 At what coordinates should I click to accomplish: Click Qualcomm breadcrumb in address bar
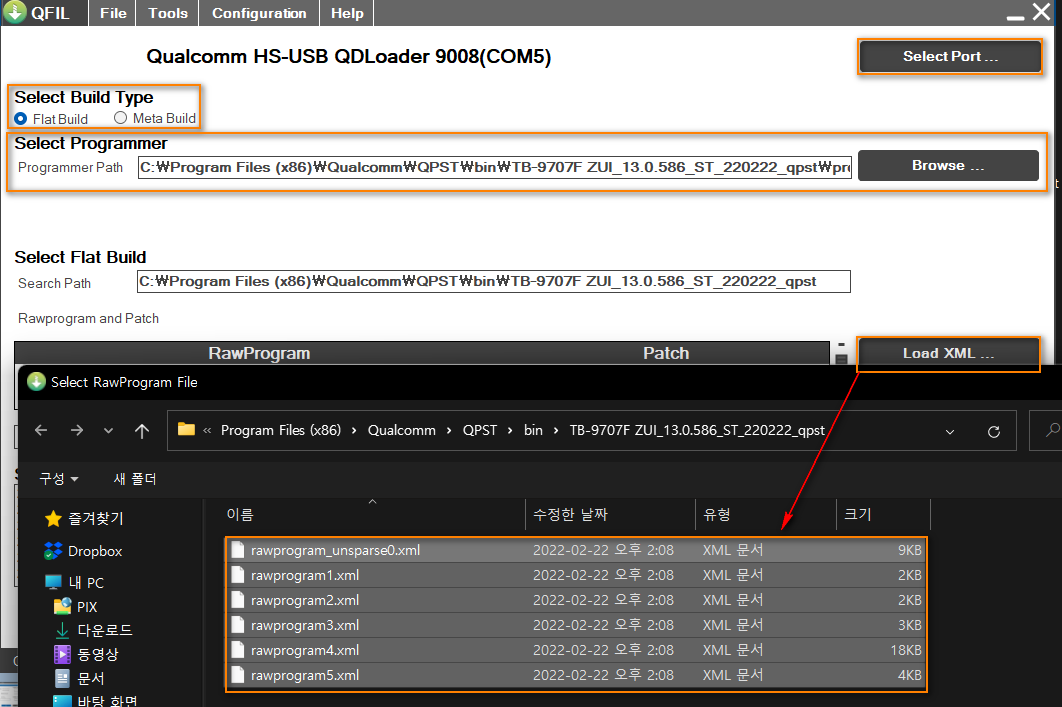[x=402, y=430]
